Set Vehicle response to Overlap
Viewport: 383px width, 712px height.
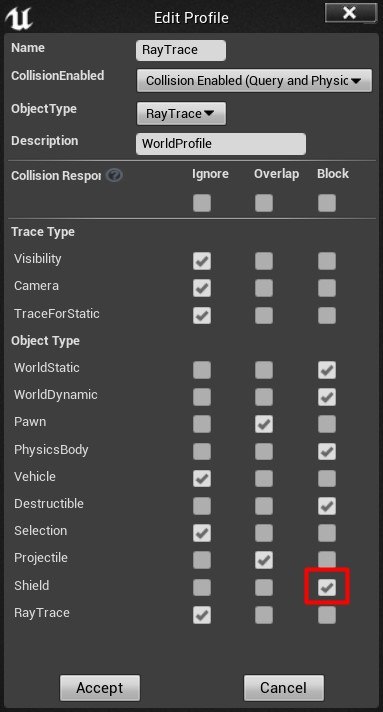tap(264, 479)
